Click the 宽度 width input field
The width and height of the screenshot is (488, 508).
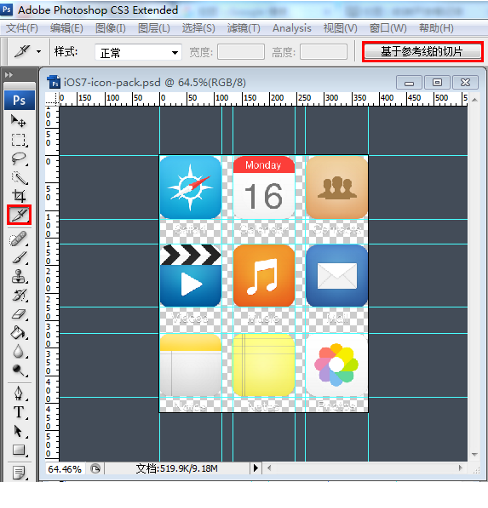click(x=241, y=52)
